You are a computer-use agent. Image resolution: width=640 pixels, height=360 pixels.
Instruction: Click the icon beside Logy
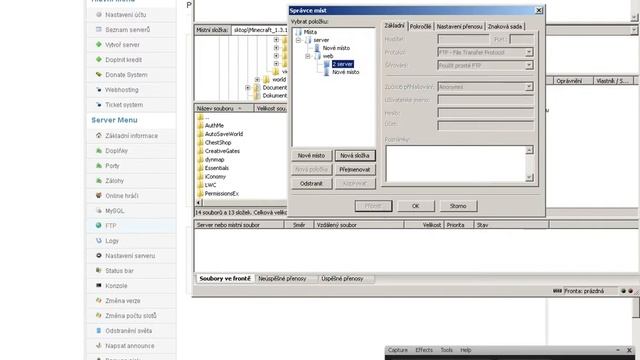tap(99, 240)
